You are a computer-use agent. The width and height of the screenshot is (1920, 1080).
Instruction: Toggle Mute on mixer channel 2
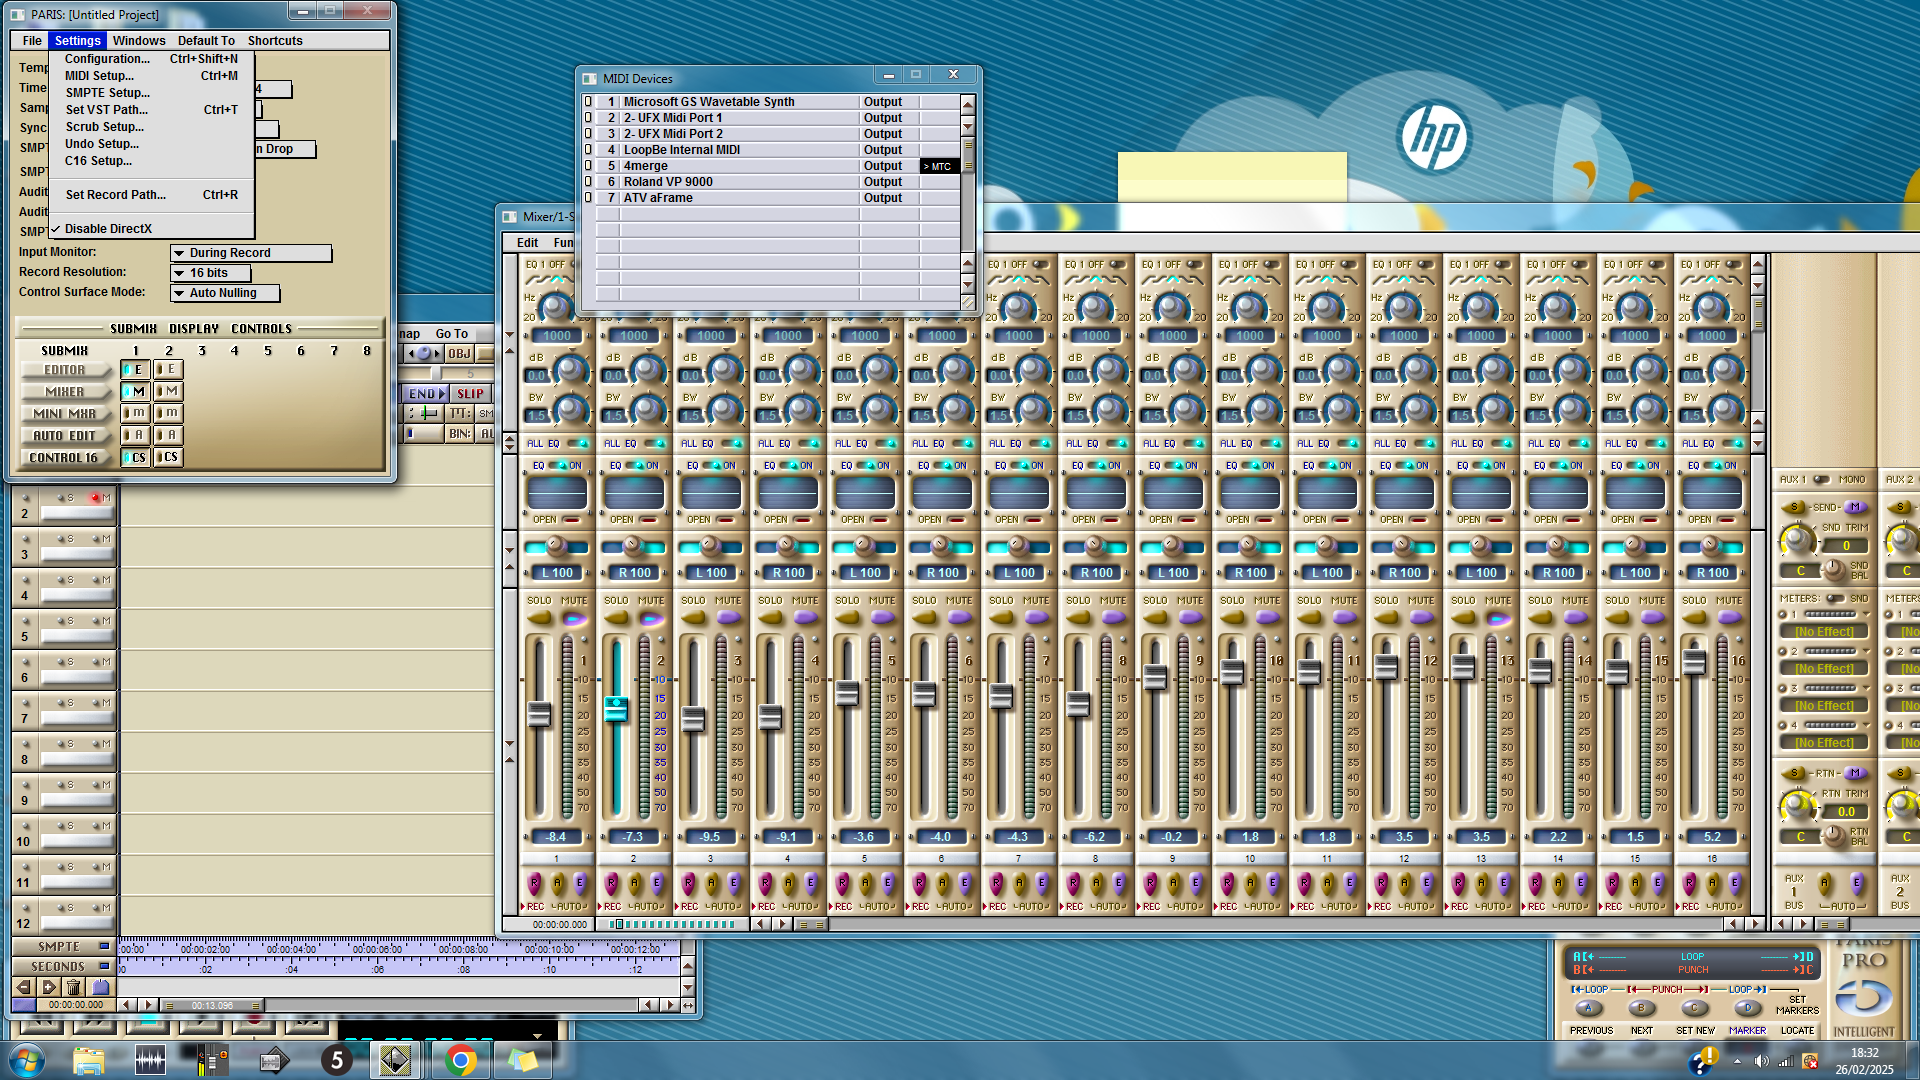pyautogui.click(x=651, y=618)
